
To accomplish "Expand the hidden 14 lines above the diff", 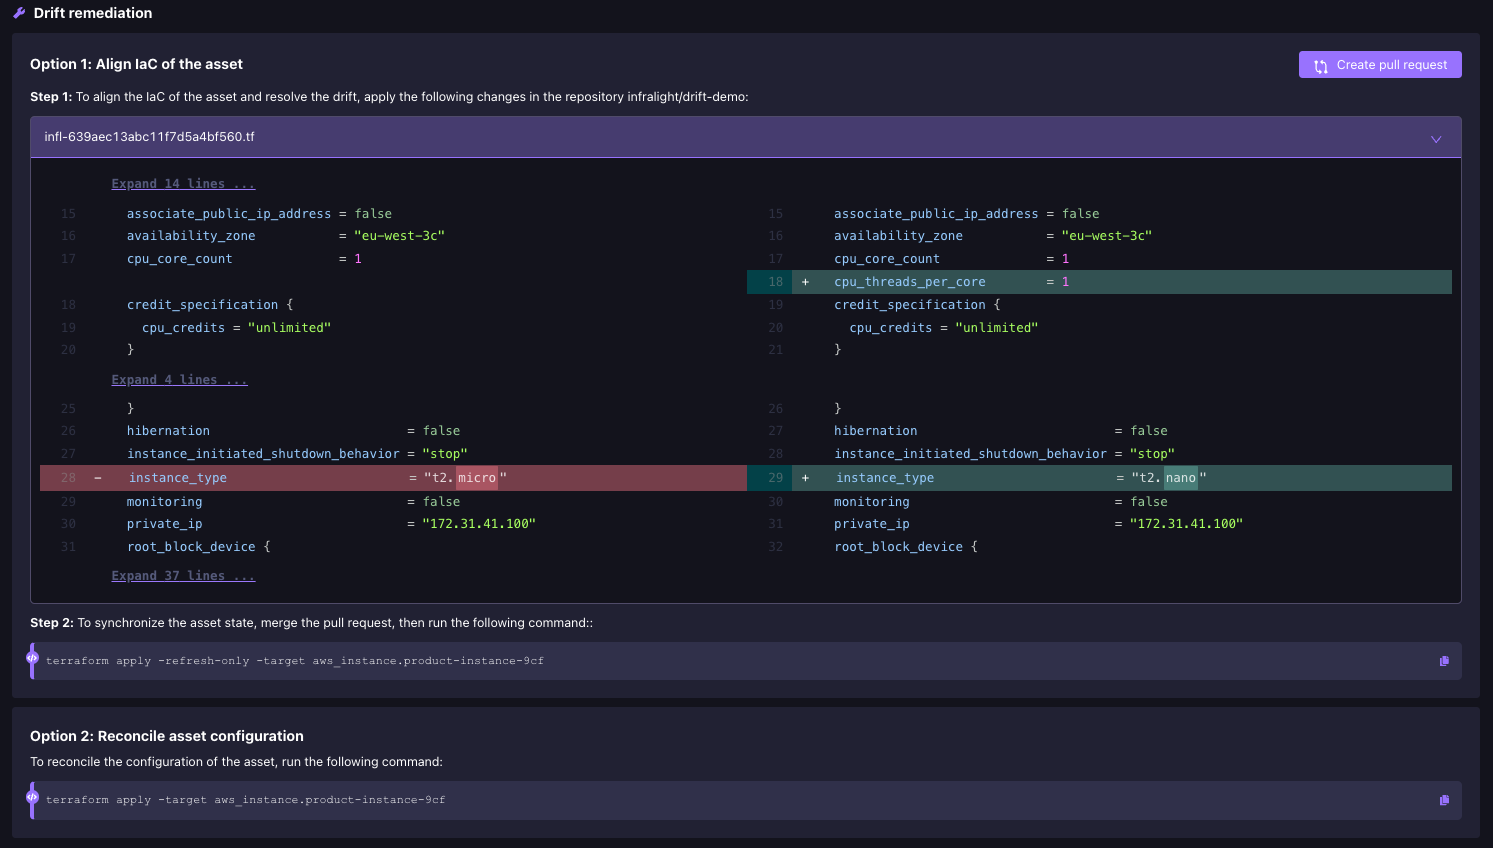I will (183, 183).
